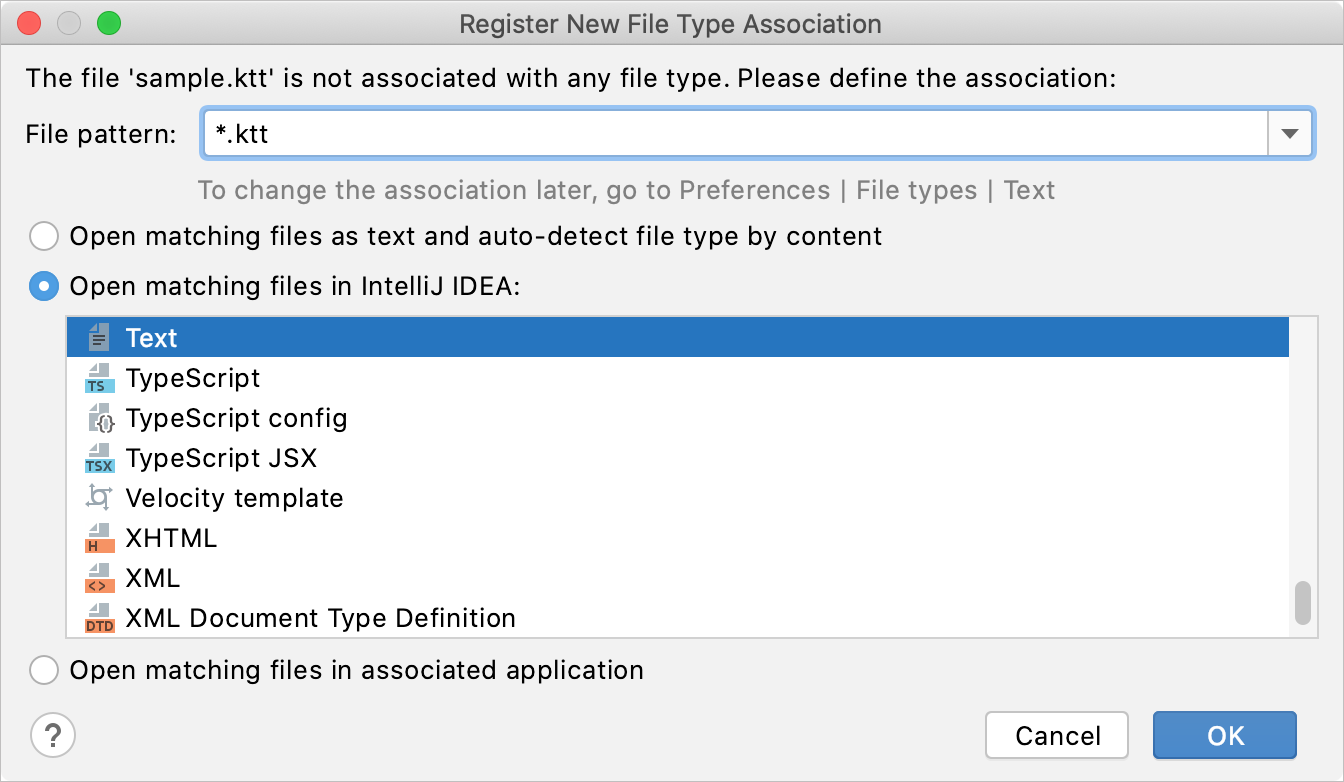
Task: Open the Help question mark button
Action: tap(53, 736)
